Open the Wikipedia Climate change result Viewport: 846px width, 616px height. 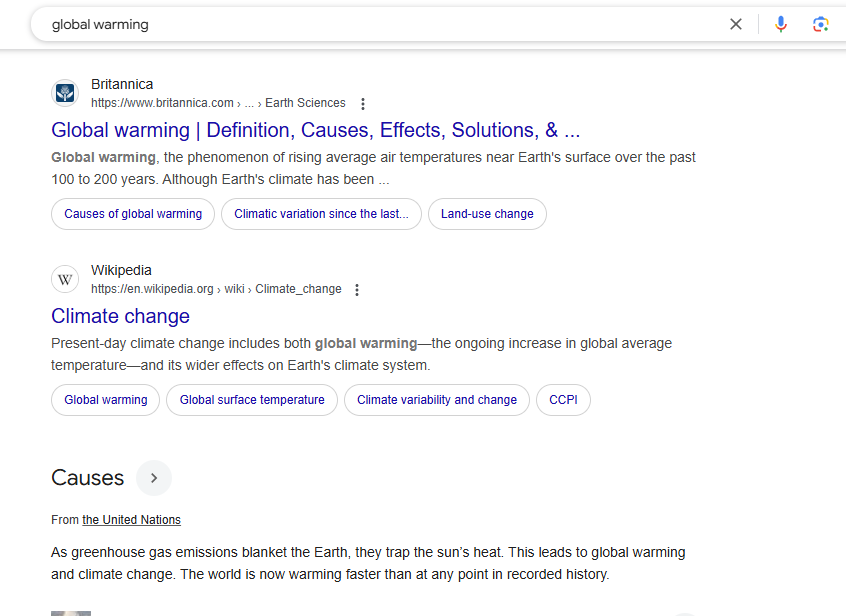click(x=120, y=316)
